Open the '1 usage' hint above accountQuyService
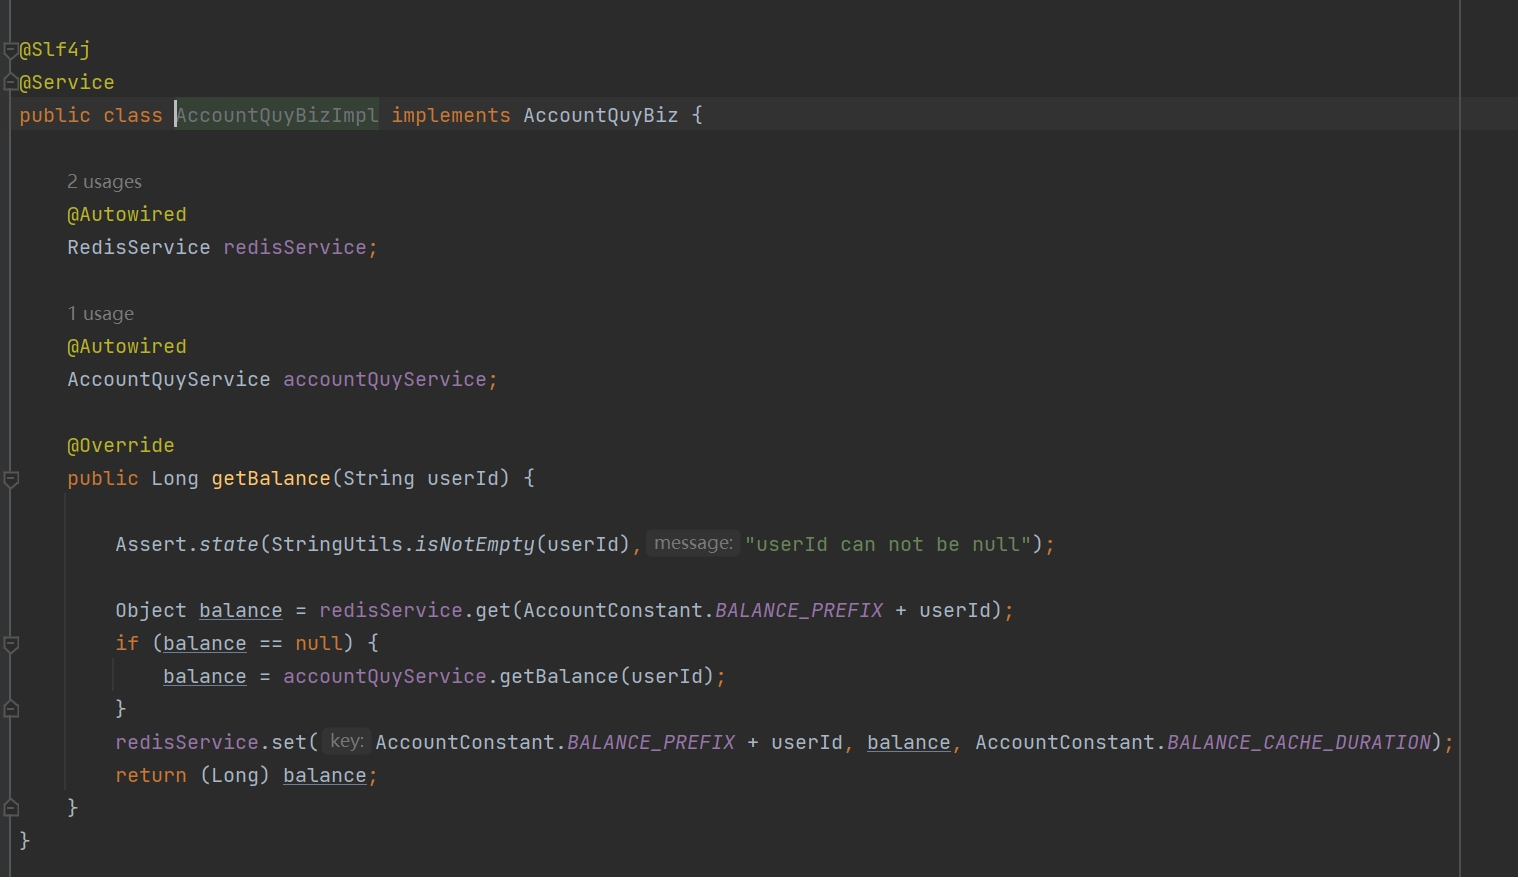Screen dimensions: 1518x877 click(x=100, y=314)
